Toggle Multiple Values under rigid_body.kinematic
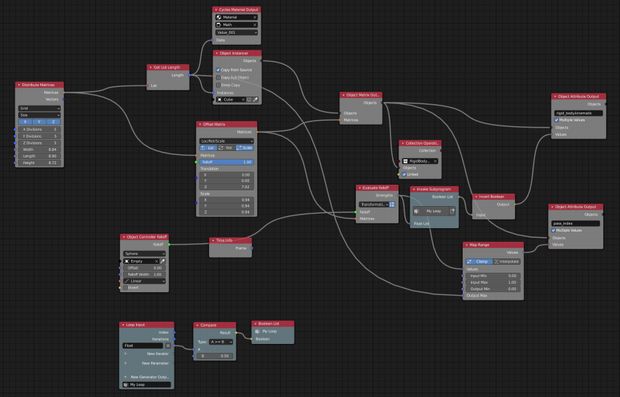This screenshot has width=620, height=397. click(x=557, y=120)
